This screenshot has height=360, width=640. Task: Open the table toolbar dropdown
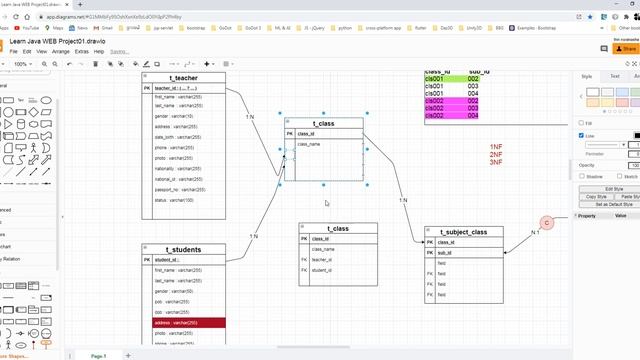(228, 64)
